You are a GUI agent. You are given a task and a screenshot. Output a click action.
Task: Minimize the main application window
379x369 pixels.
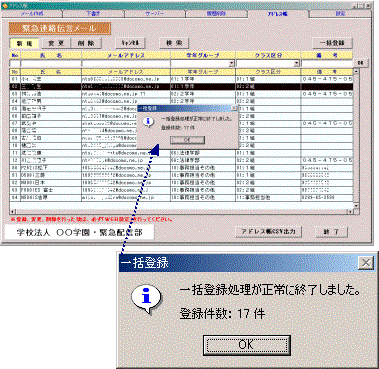pos(355,6)
